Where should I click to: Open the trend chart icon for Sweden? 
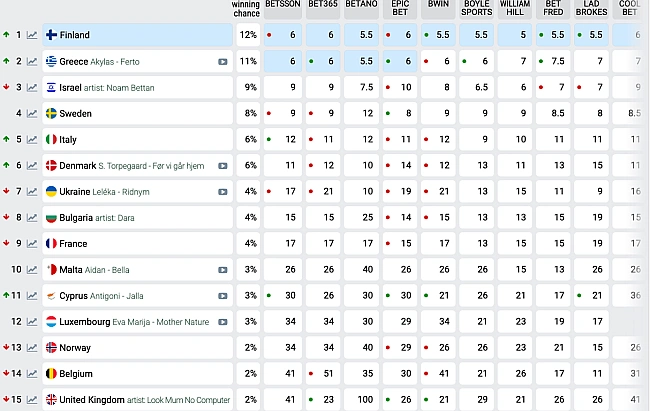coord(32,113)
